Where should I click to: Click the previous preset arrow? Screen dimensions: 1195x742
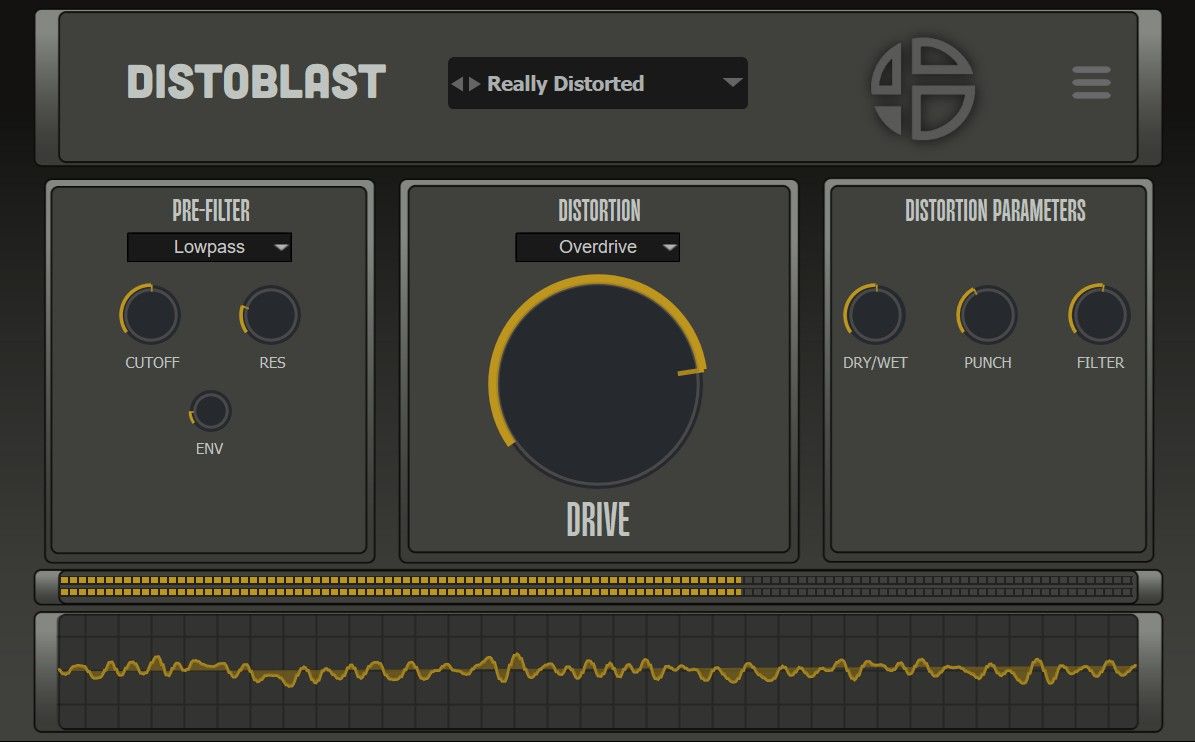(459, 84)
